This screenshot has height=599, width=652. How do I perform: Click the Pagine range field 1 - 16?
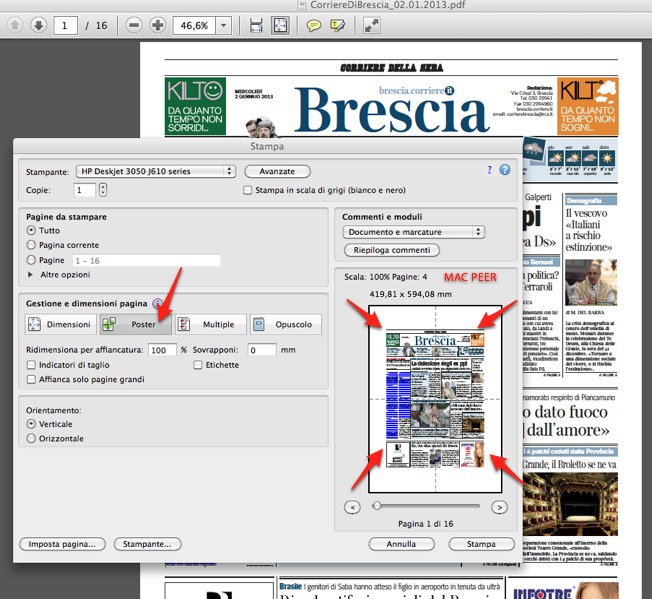146,261
